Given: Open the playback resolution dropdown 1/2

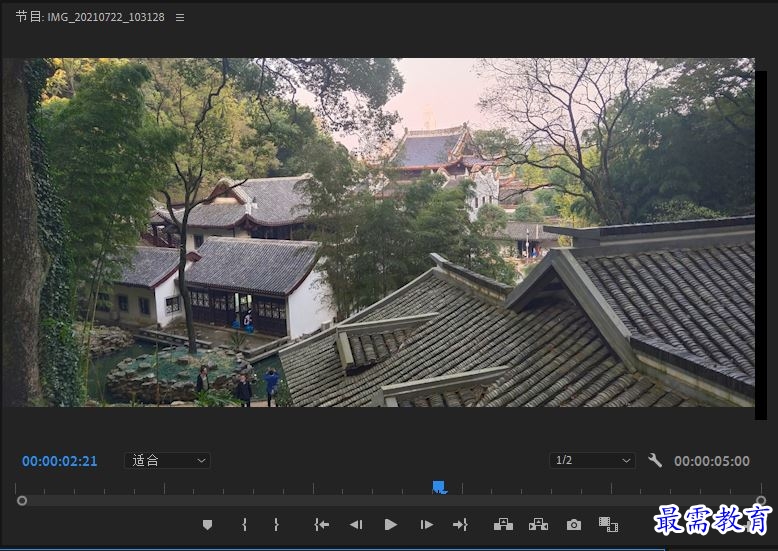Looking at the screenshot, I should 592,461.
